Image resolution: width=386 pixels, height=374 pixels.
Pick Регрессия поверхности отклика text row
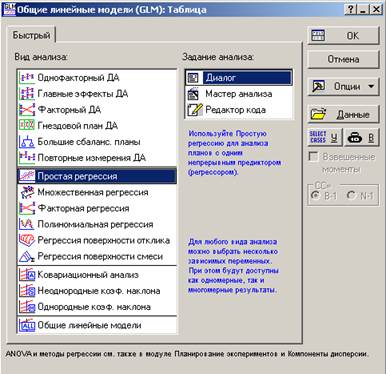[104, 240]
